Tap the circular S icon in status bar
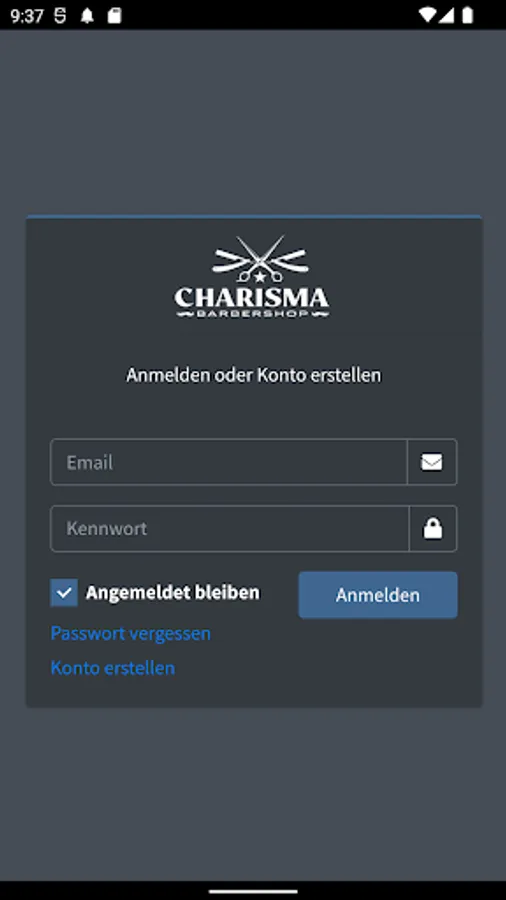This screenshot has width=506, height=900. [60, 15]
